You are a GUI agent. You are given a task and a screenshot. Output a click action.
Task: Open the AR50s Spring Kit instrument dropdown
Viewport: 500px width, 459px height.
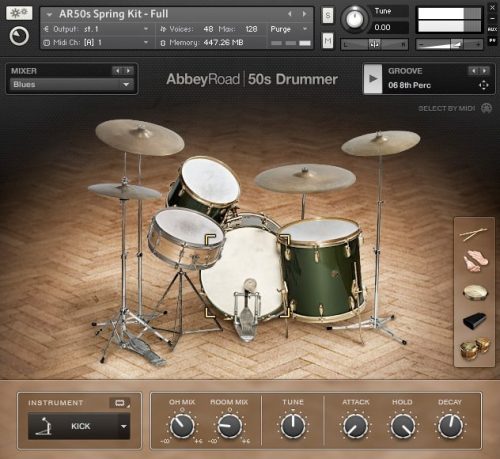(50, 15)
